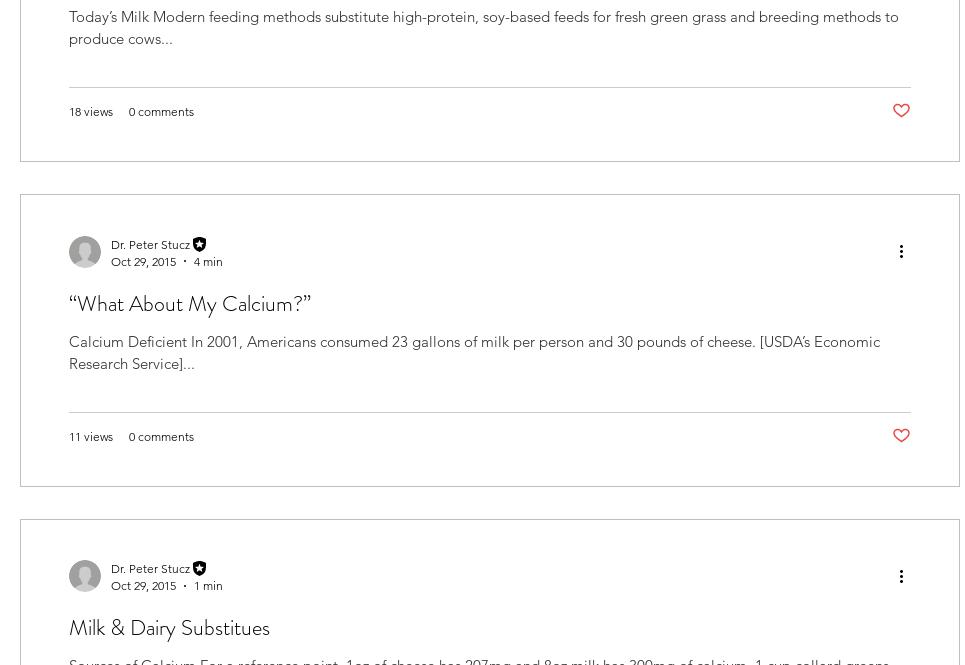Click the editor badge on Milk & Dairy post

(200, 568)
